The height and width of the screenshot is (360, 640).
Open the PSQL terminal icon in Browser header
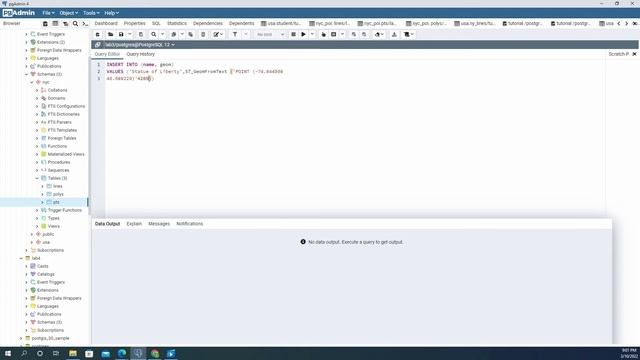[85, 24]
